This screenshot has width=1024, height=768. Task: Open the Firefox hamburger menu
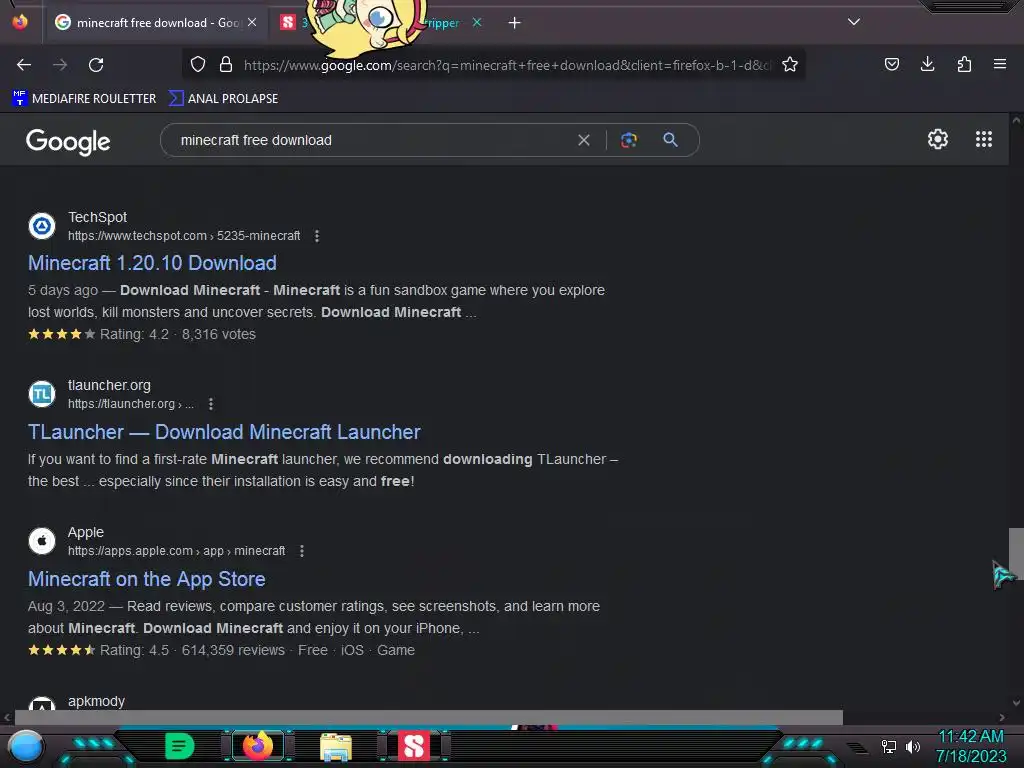point(1000,64)
